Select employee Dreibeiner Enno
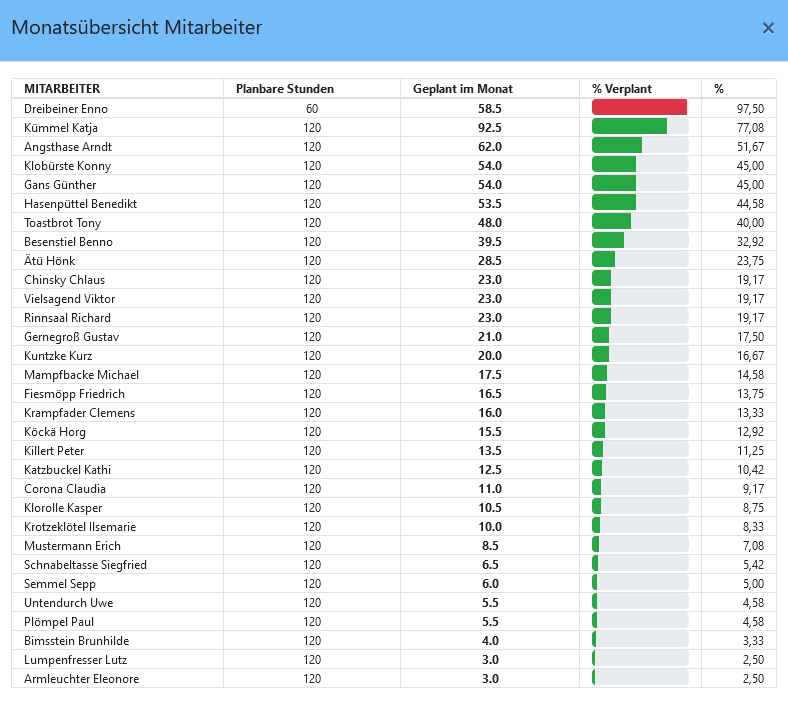The width and height of the screenshot is (788, 706). click(66, 109)
